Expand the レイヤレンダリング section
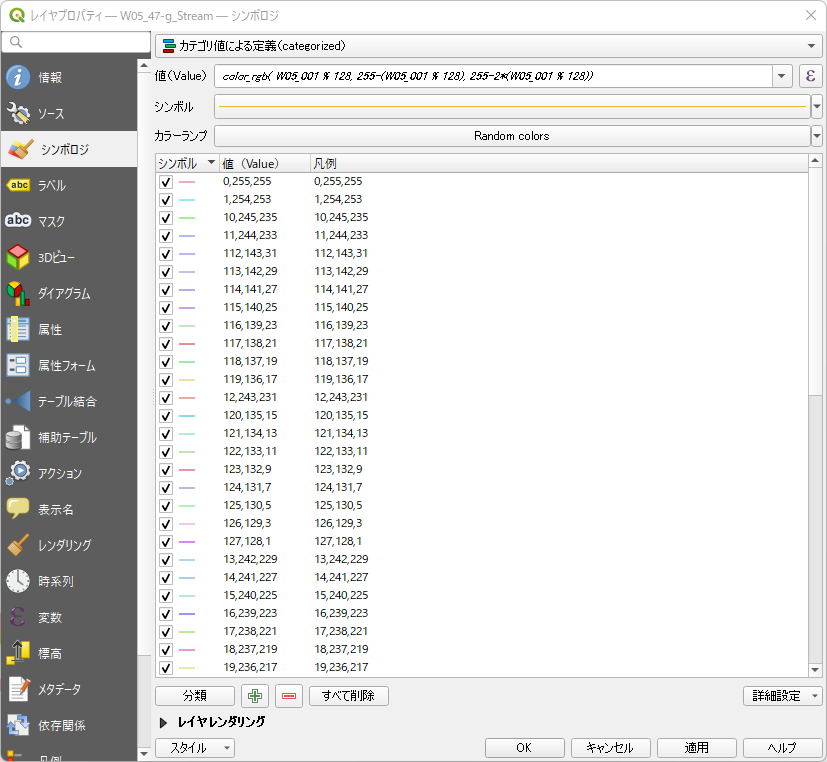Image resolution: width=827 pixels, height=762 pixels. click(164, 722)
